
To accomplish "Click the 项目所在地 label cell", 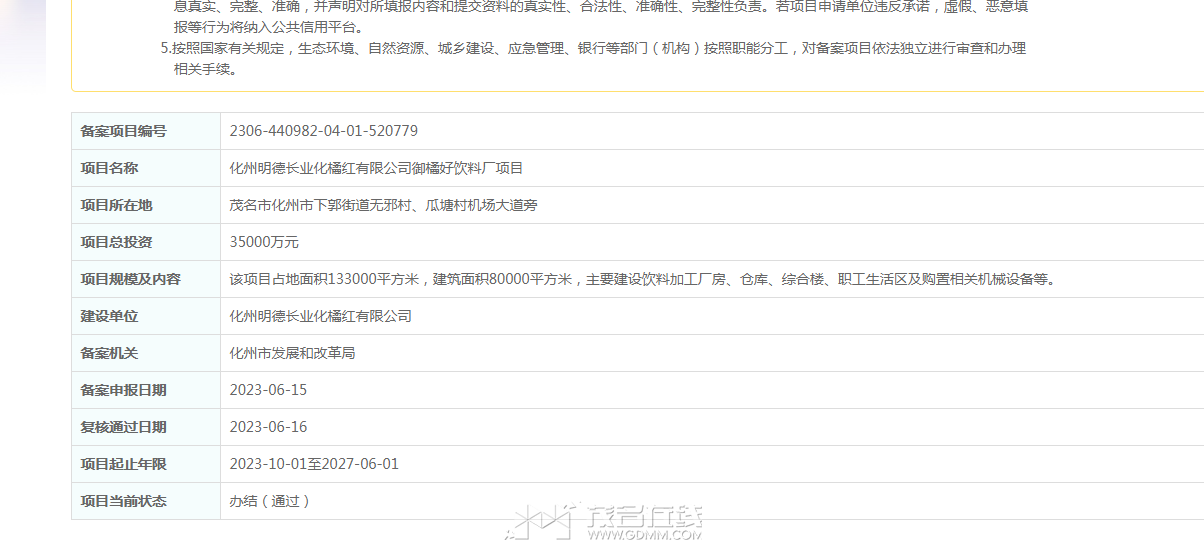I will tap(146, 205).
